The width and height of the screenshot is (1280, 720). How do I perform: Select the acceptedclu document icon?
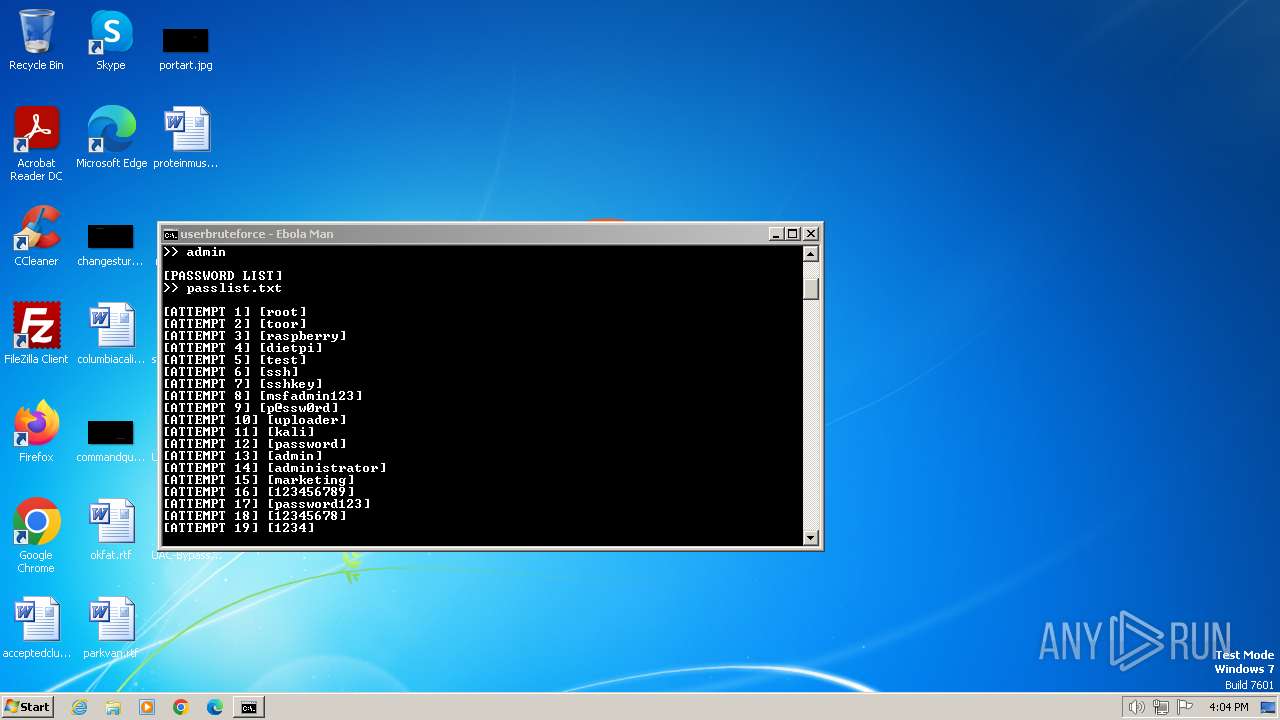(36, 628)
